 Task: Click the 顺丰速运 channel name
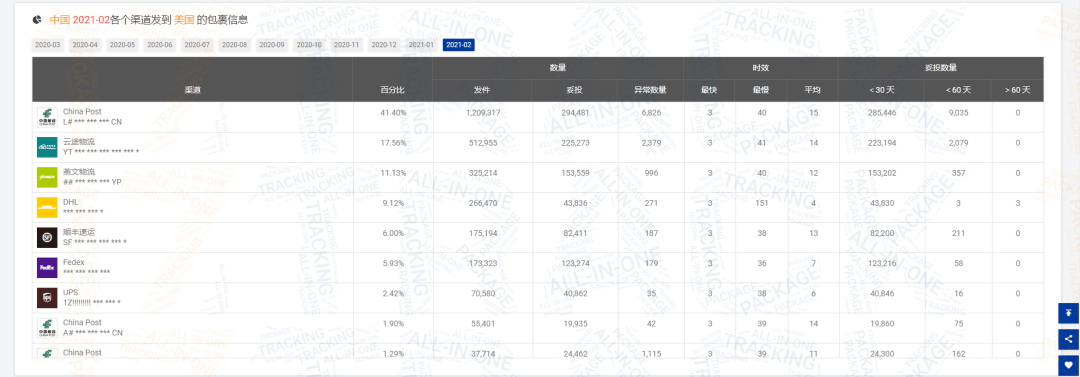tap(79, 232)
